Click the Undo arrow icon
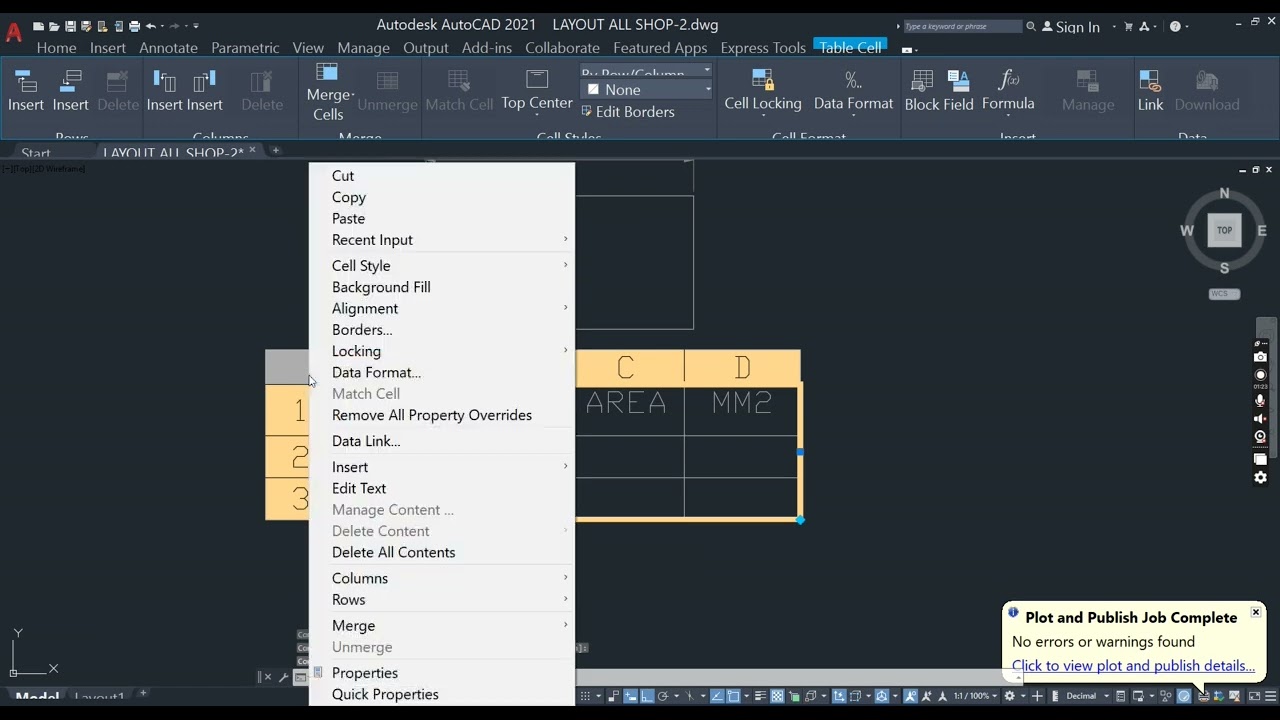The image size is (1280, 720). [151, 26]
